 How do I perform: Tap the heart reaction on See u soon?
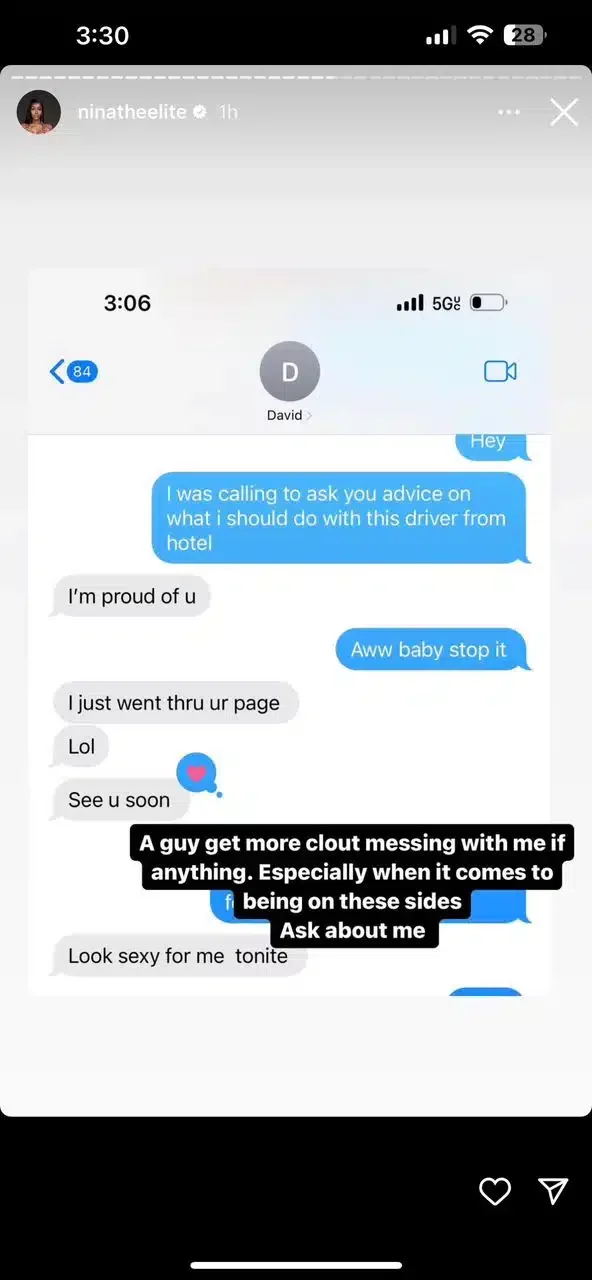197,773
